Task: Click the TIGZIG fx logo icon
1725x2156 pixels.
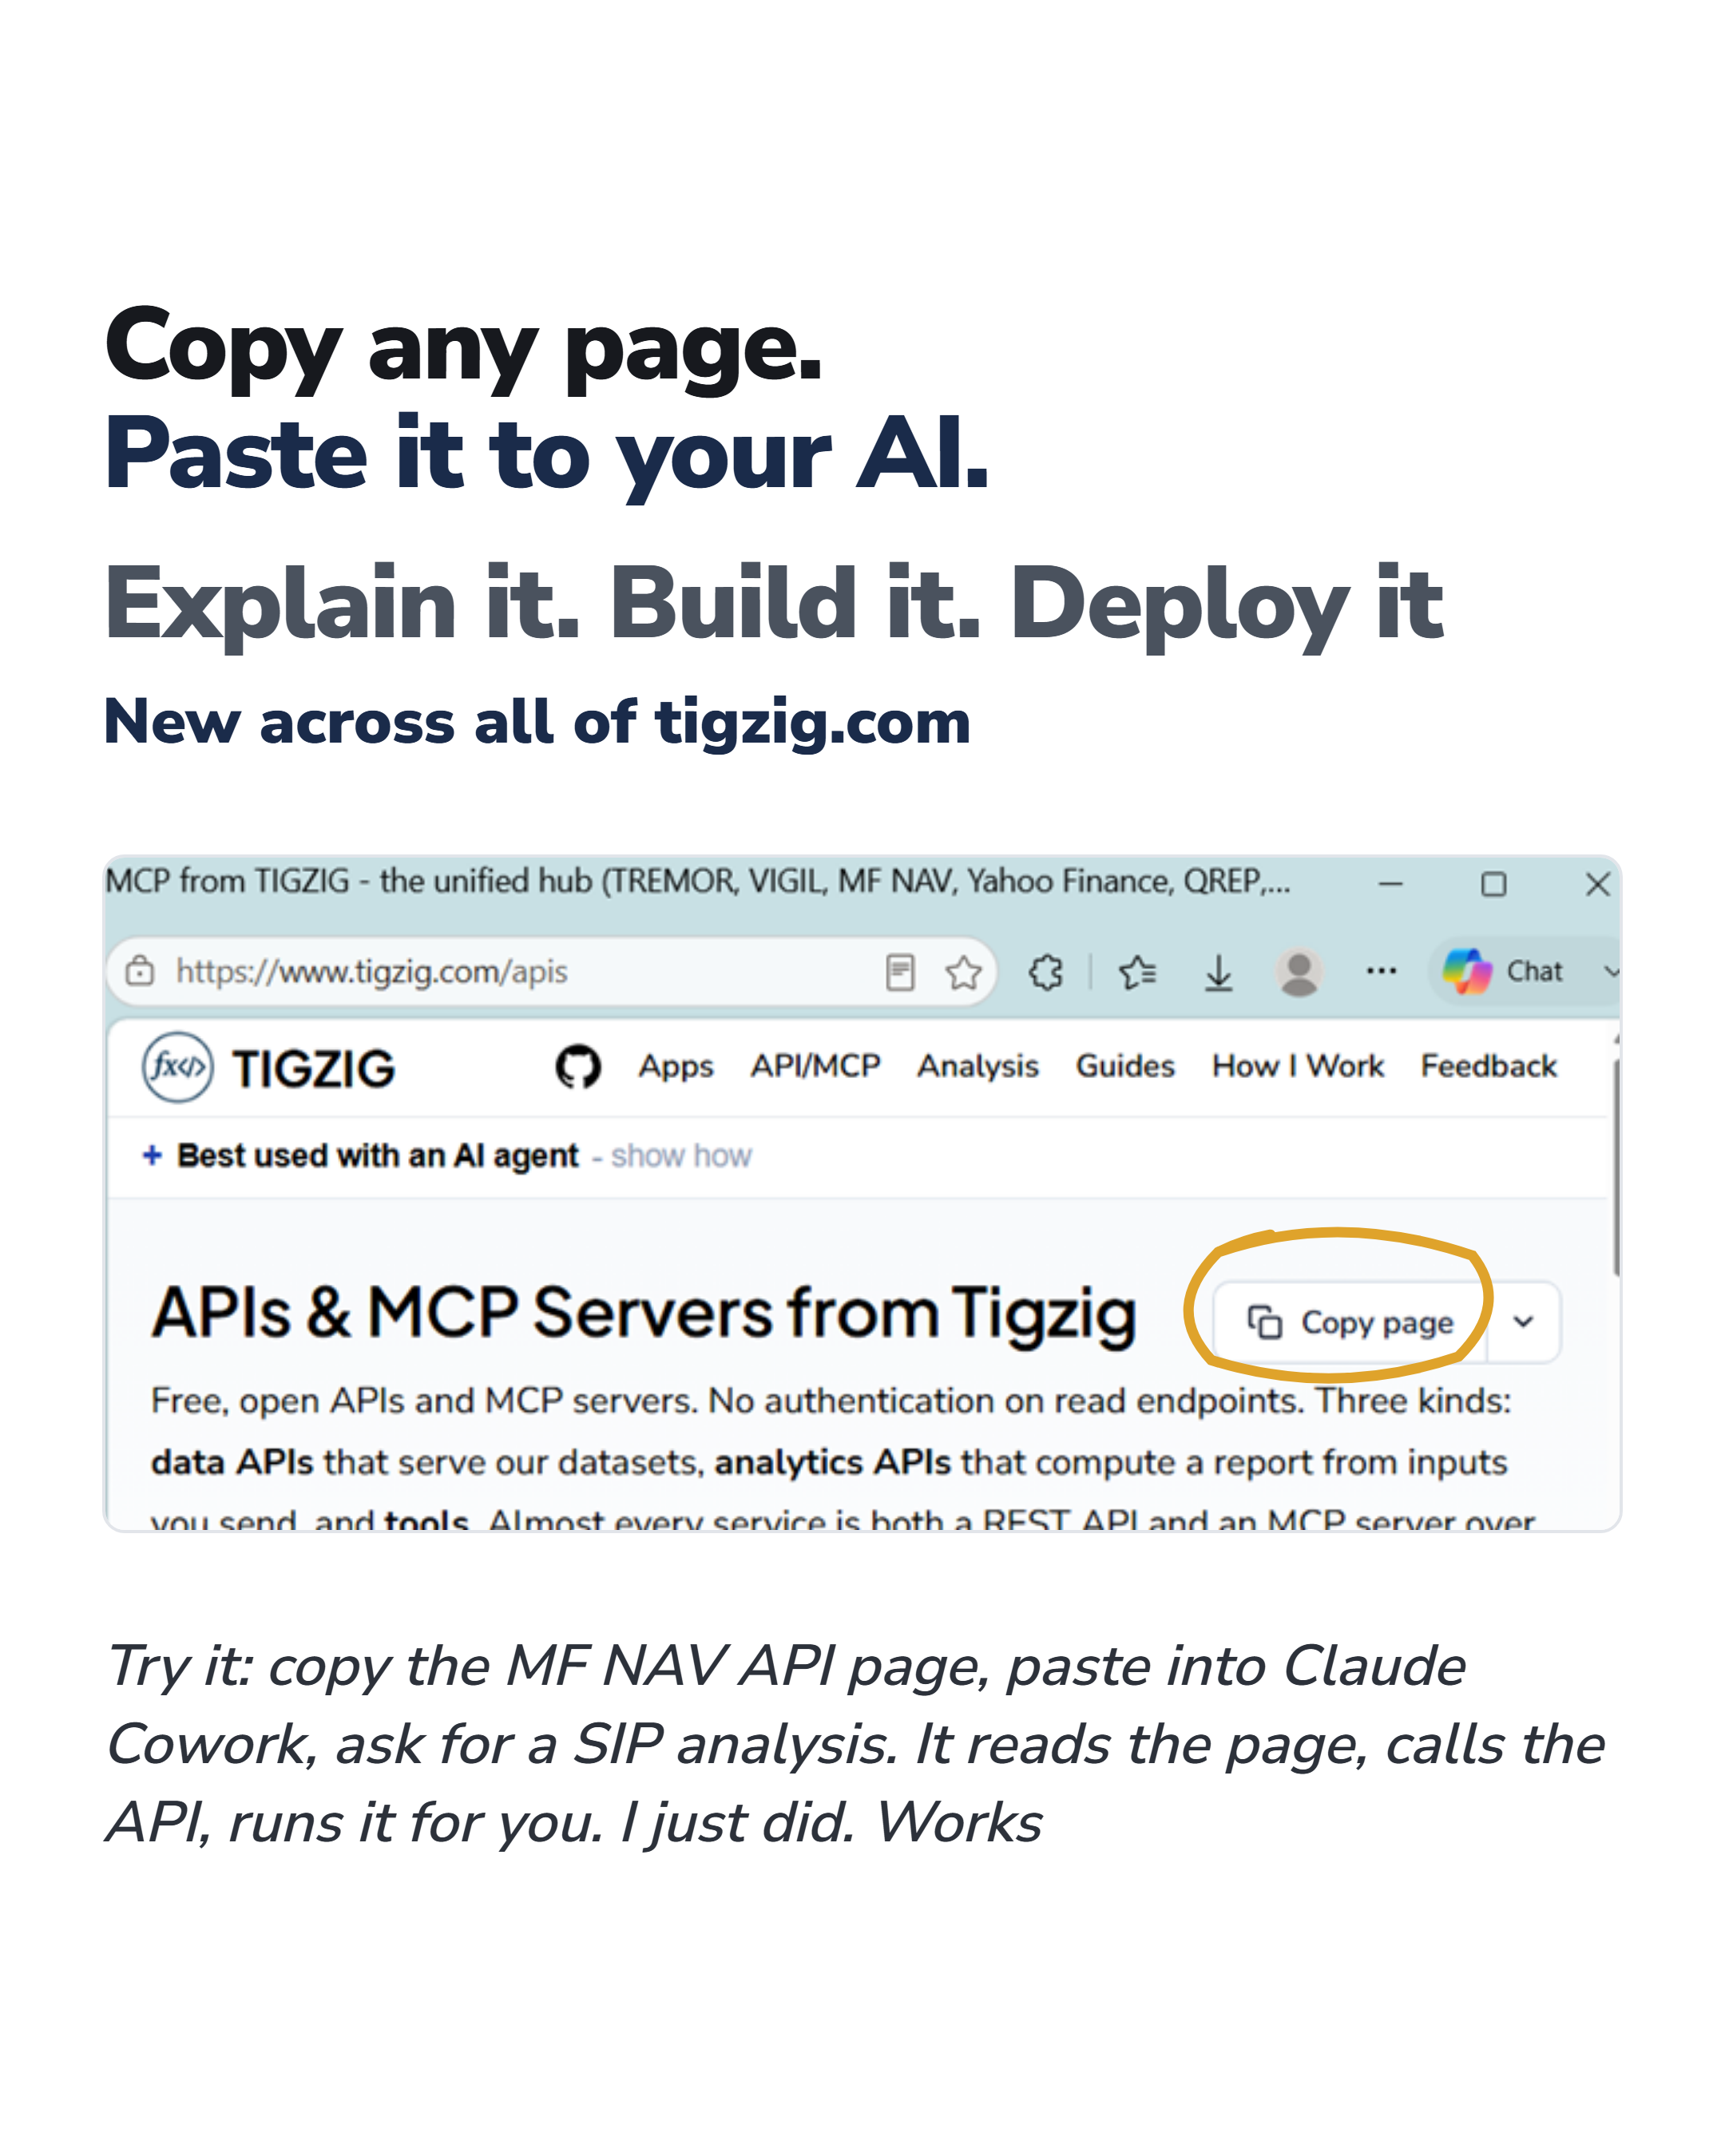Action: [177, 1067]
